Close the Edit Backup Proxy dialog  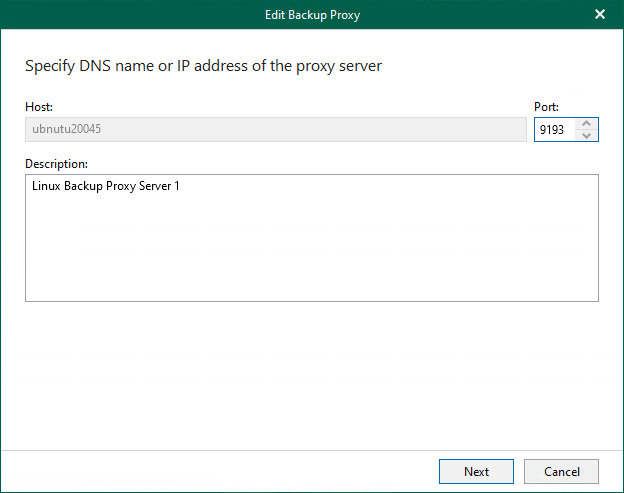click(x=600, y=14)
